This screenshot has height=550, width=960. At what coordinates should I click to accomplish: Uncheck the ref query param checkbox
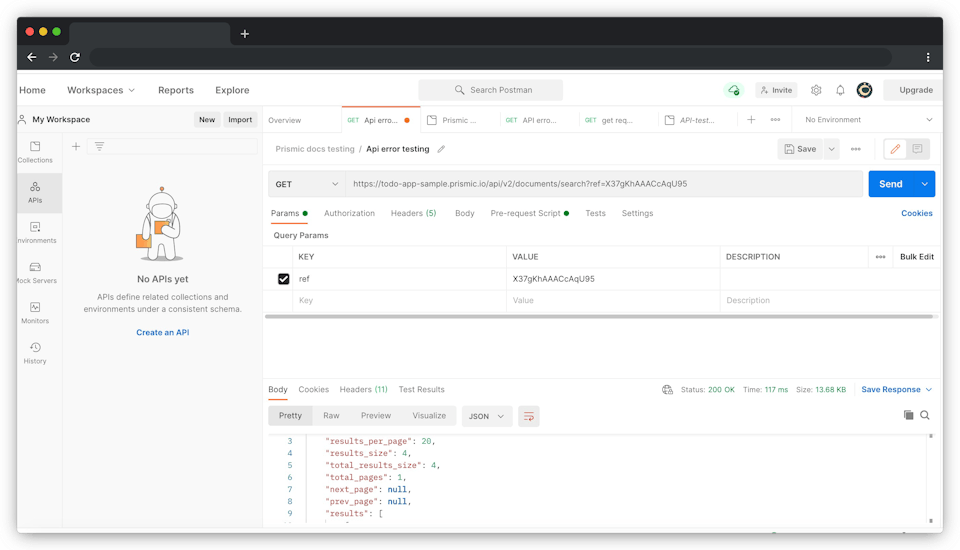[283, 279]
